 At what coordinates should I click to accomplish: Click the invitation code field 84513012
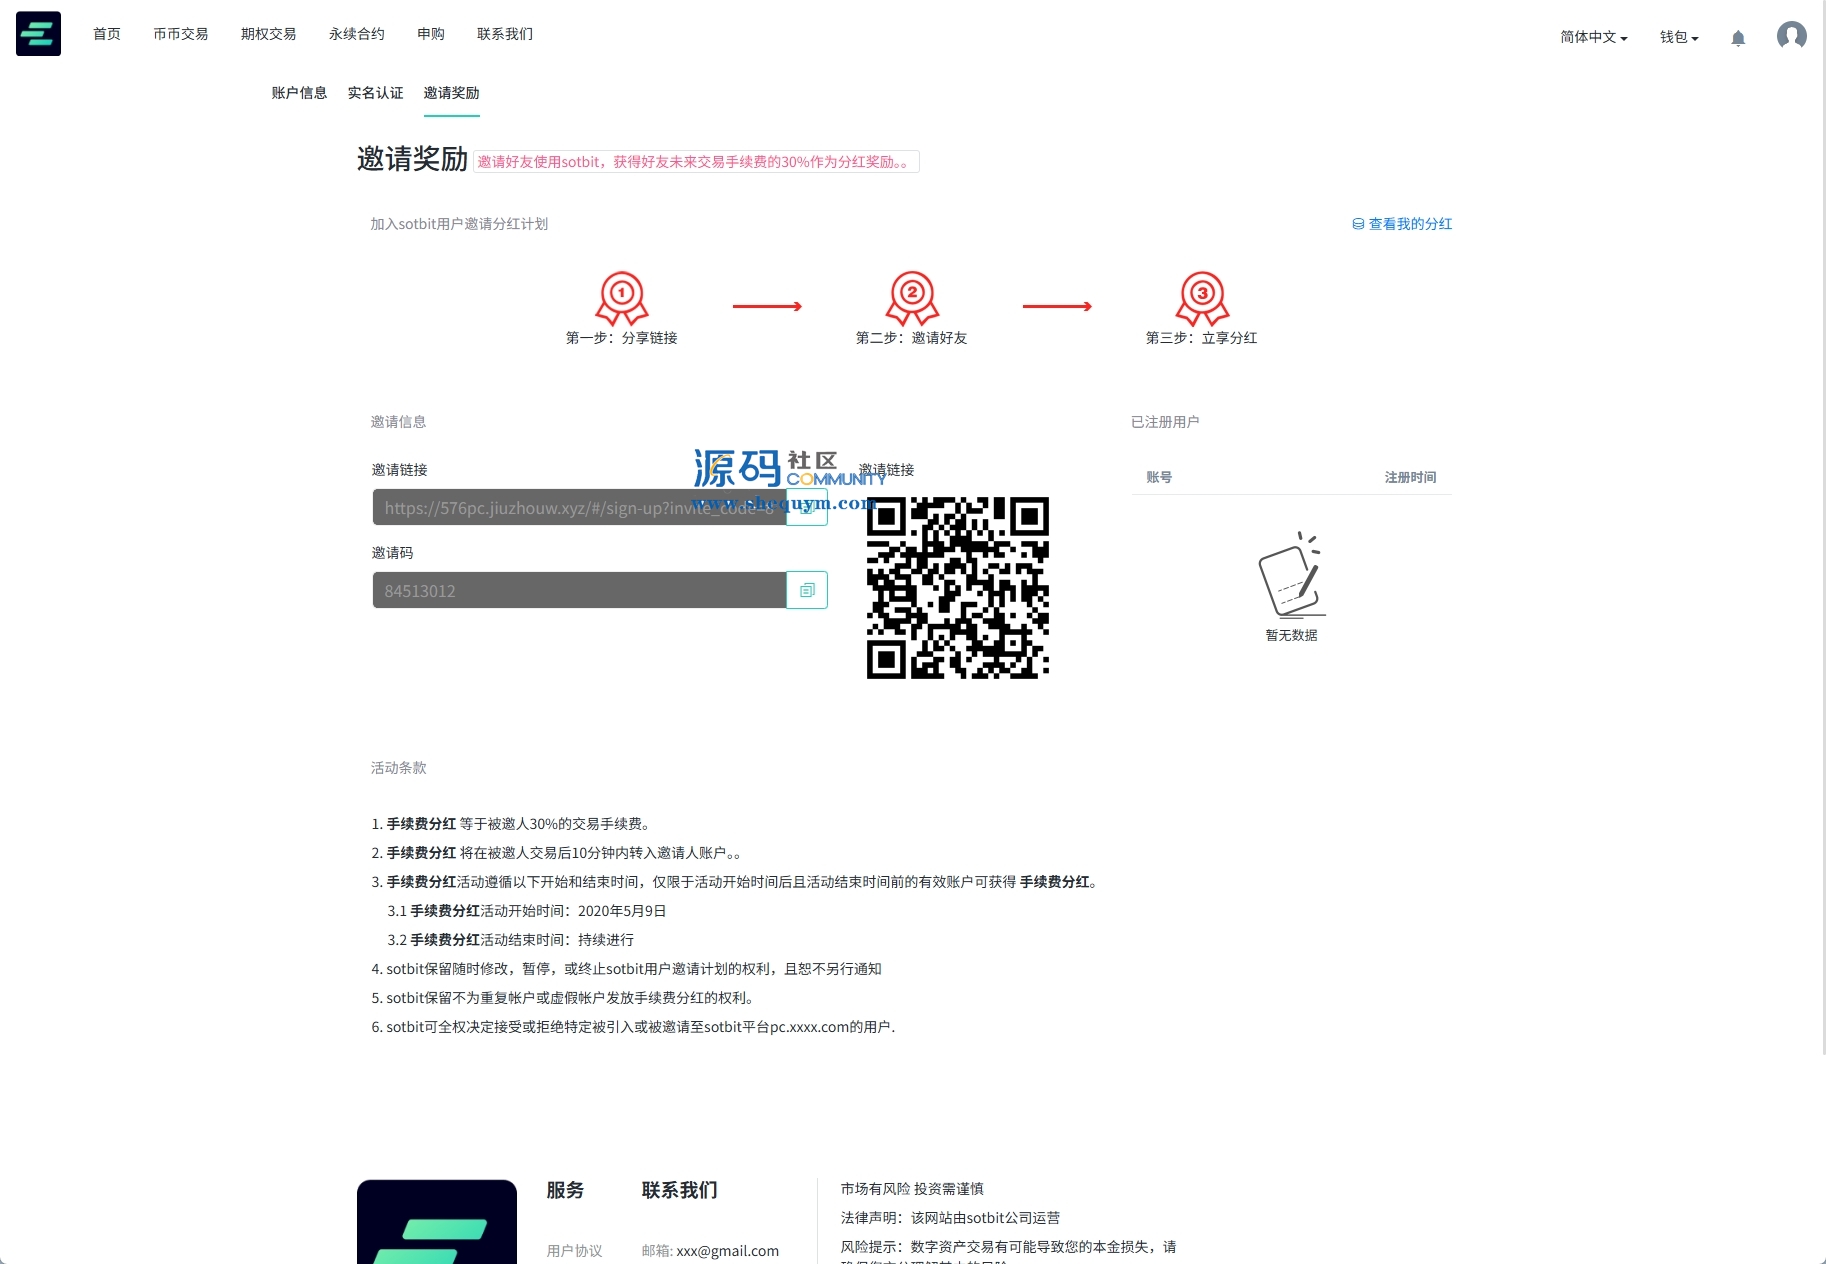(579, 590)
